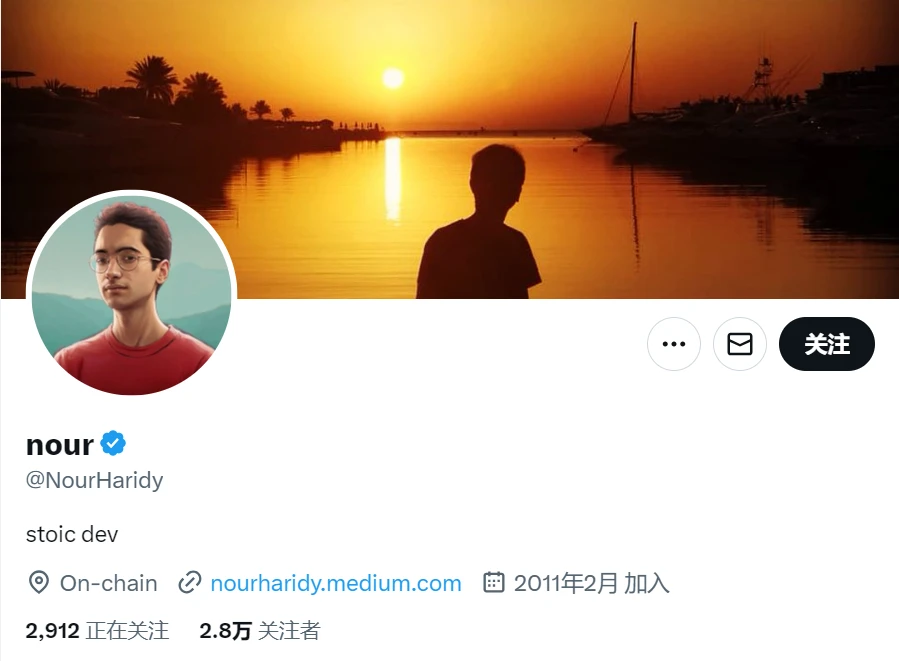Image resolution: width=899 pixels, height=661 pixels.
Task: Click the On-chain location text
Action: [108, 583]
